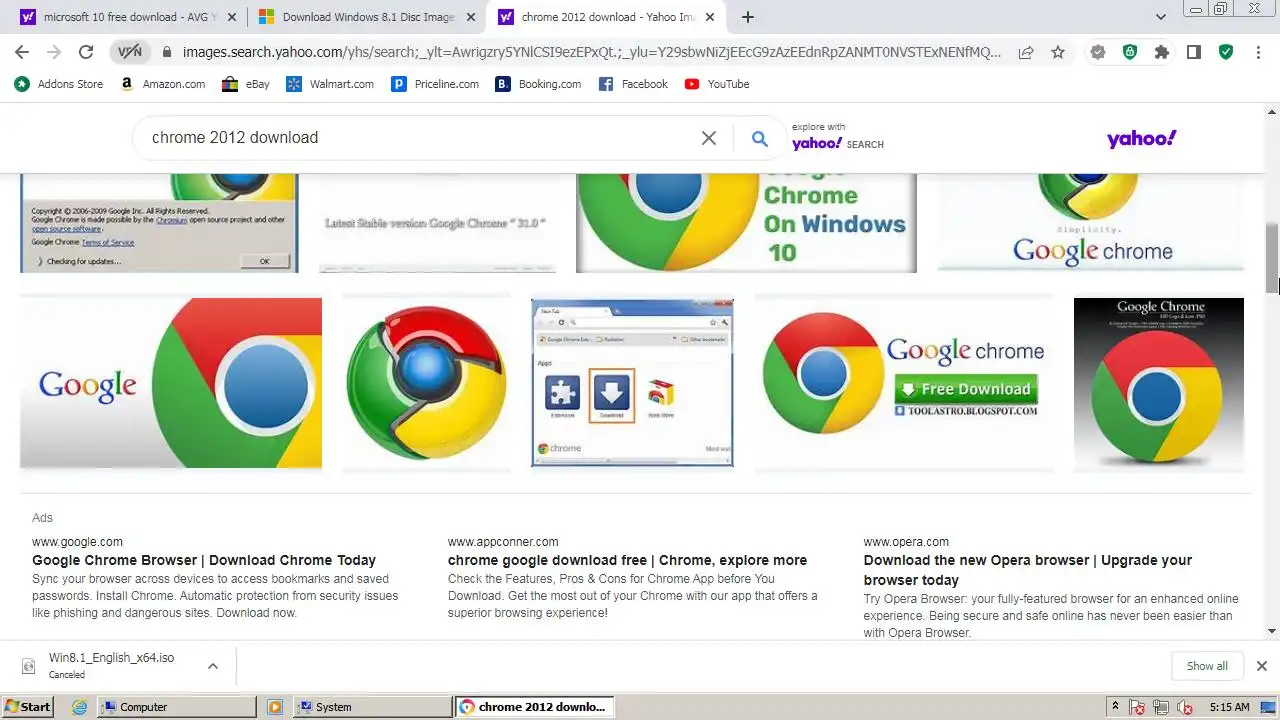Viewport: 1280px width, 720px height.
Task: Open the VPN extension badge in address bar
Action: [x=130, y=52]
